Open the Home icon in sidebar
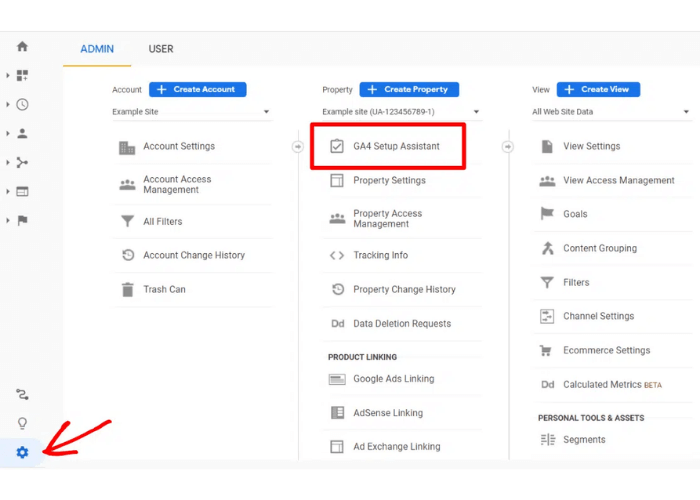 tap(22, 46)
